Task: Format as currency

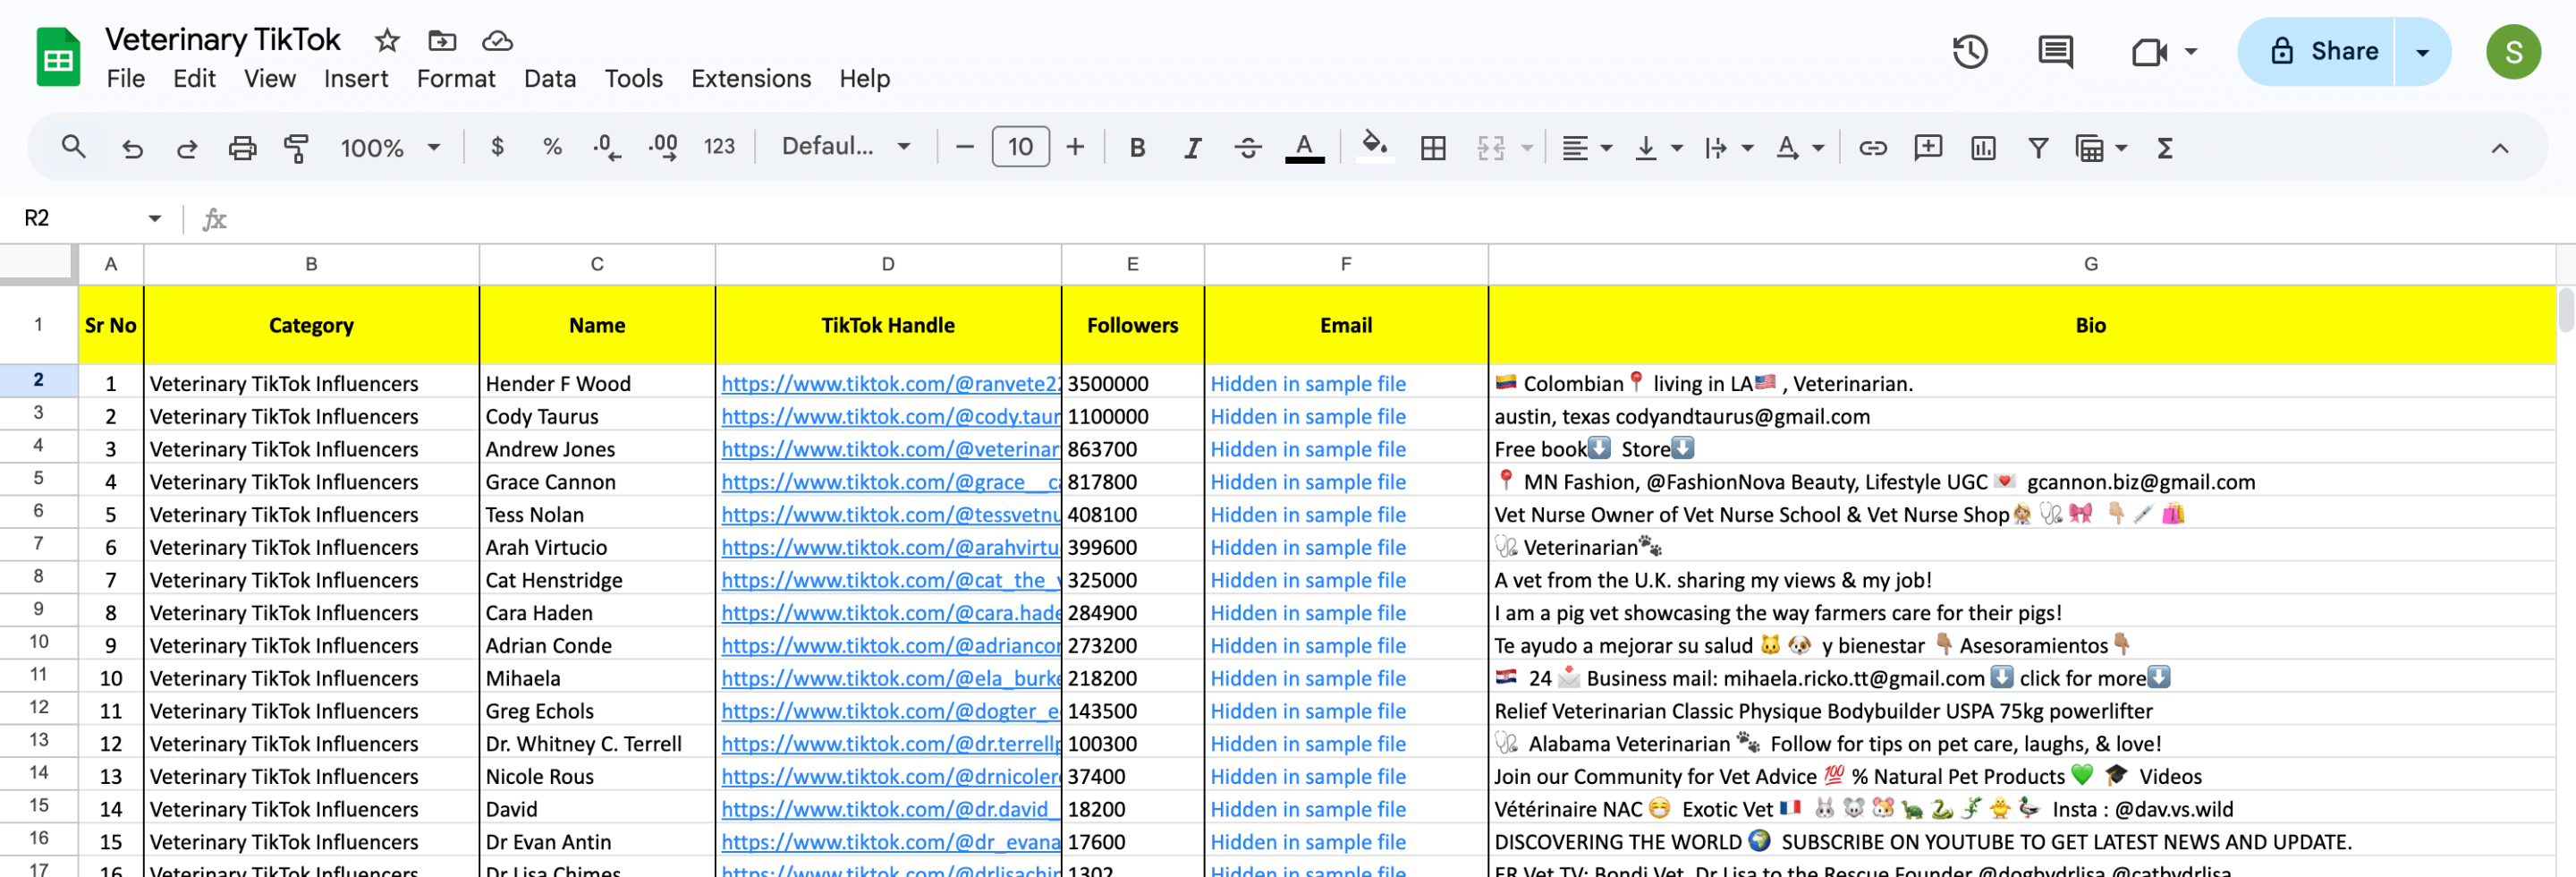Action: 497,147
